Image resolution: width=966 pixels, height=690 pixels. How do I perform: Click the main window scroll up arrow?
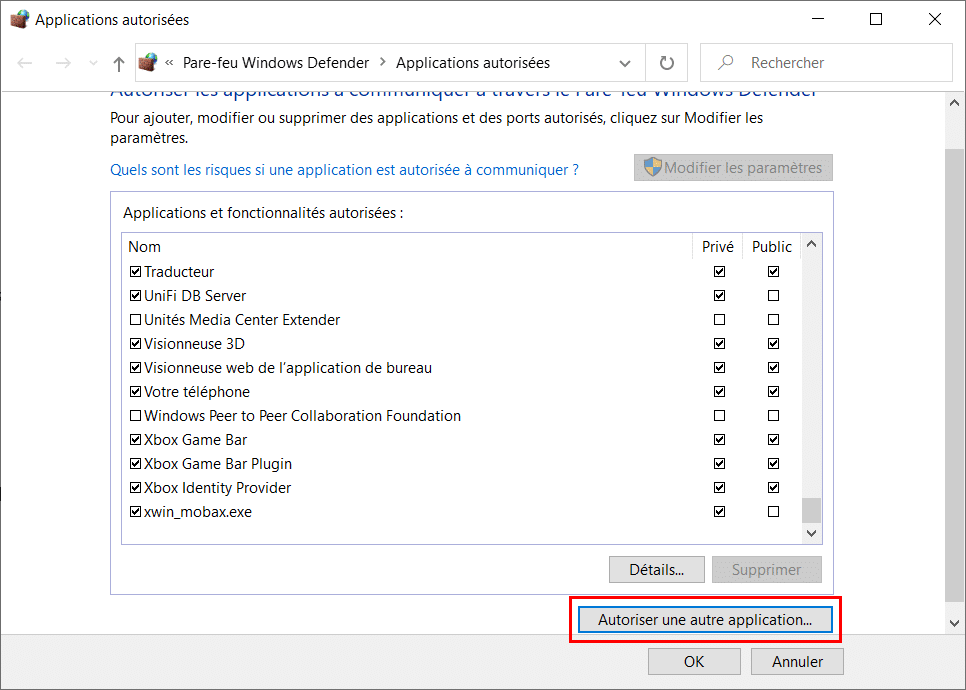[955, 103]
